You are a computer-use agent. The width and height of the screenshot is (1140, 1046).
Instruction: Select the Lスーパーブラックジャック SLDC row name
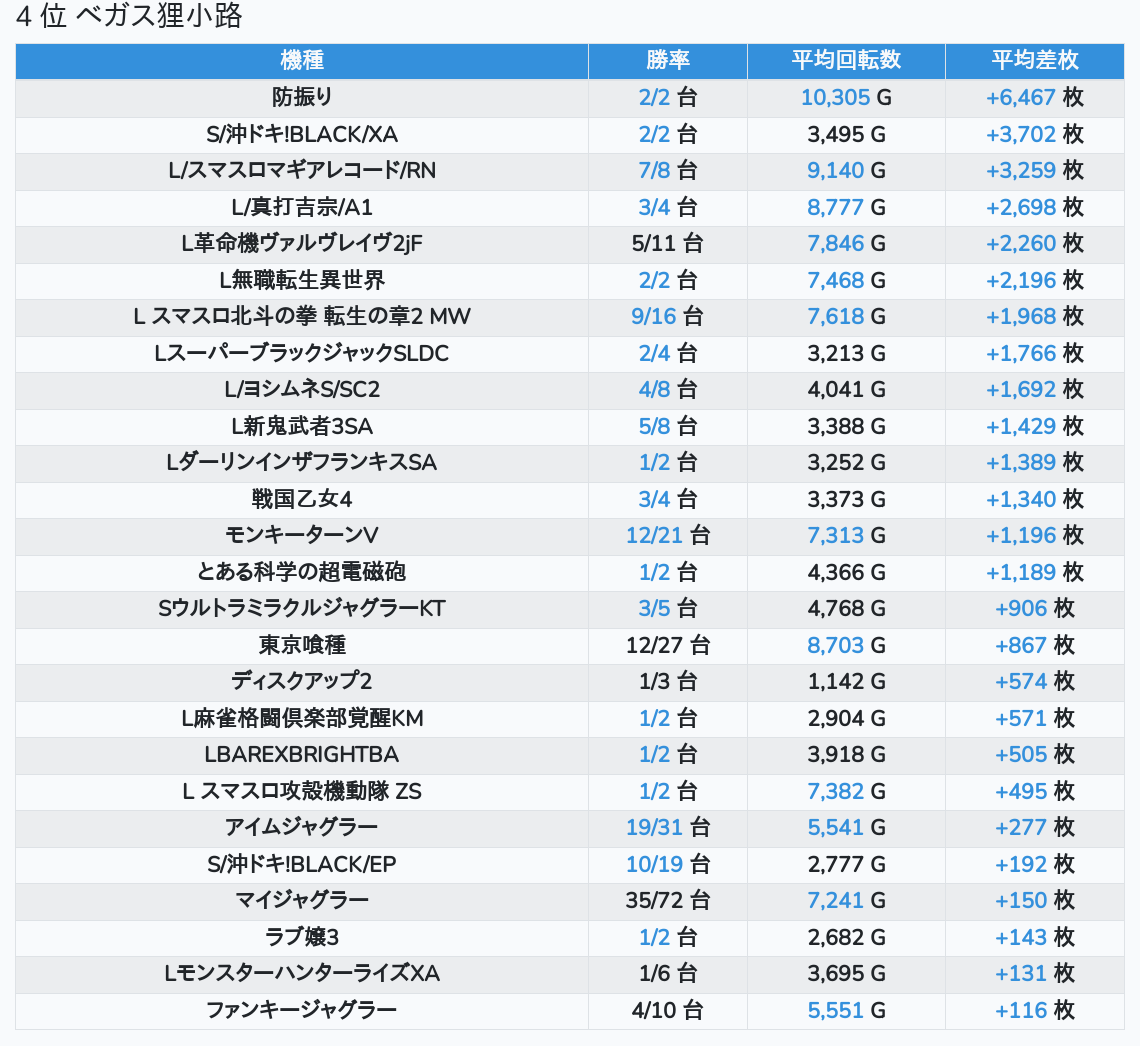301,354
